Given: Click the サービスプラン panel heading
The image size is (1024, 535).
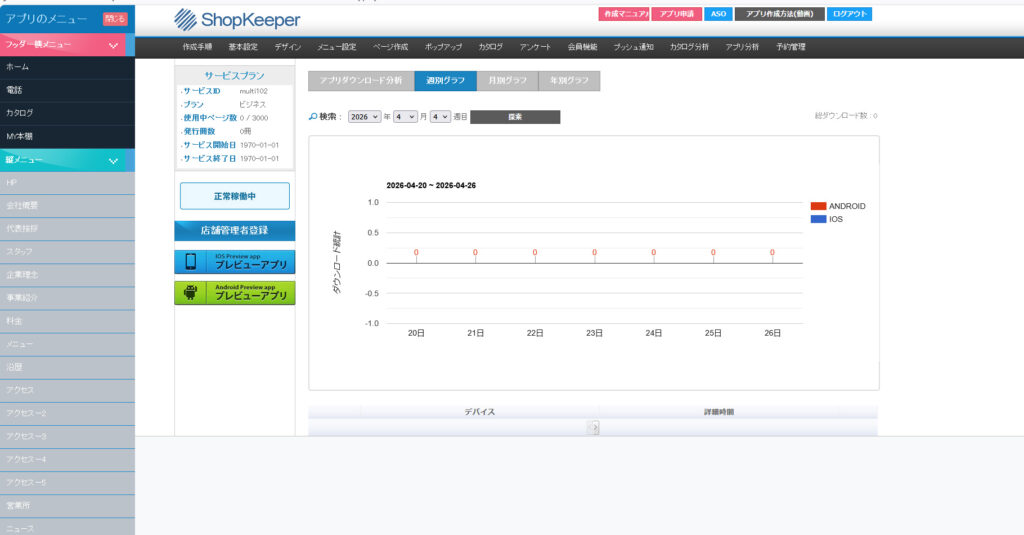Looking at the screenshot, I should coord(234,76).
